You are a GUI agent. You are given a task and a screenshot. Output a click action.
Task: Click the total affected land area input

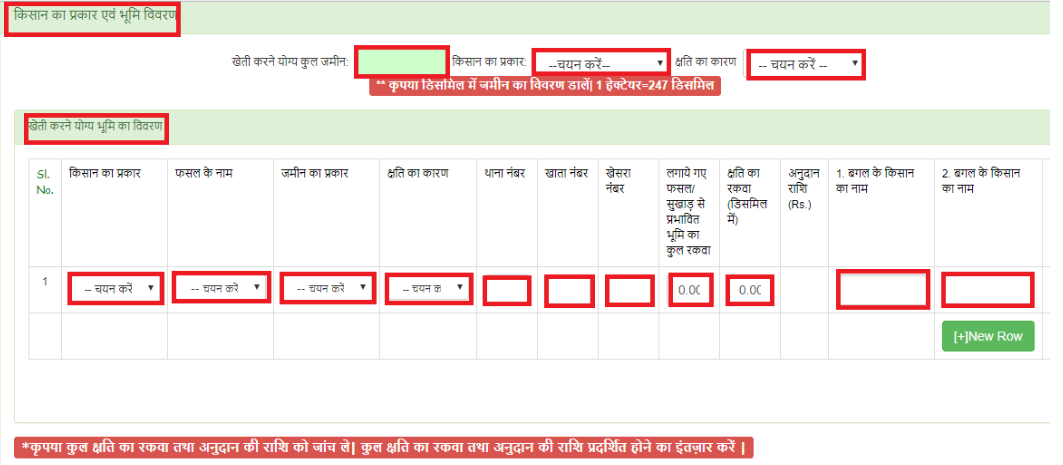(x=690, y=290)
